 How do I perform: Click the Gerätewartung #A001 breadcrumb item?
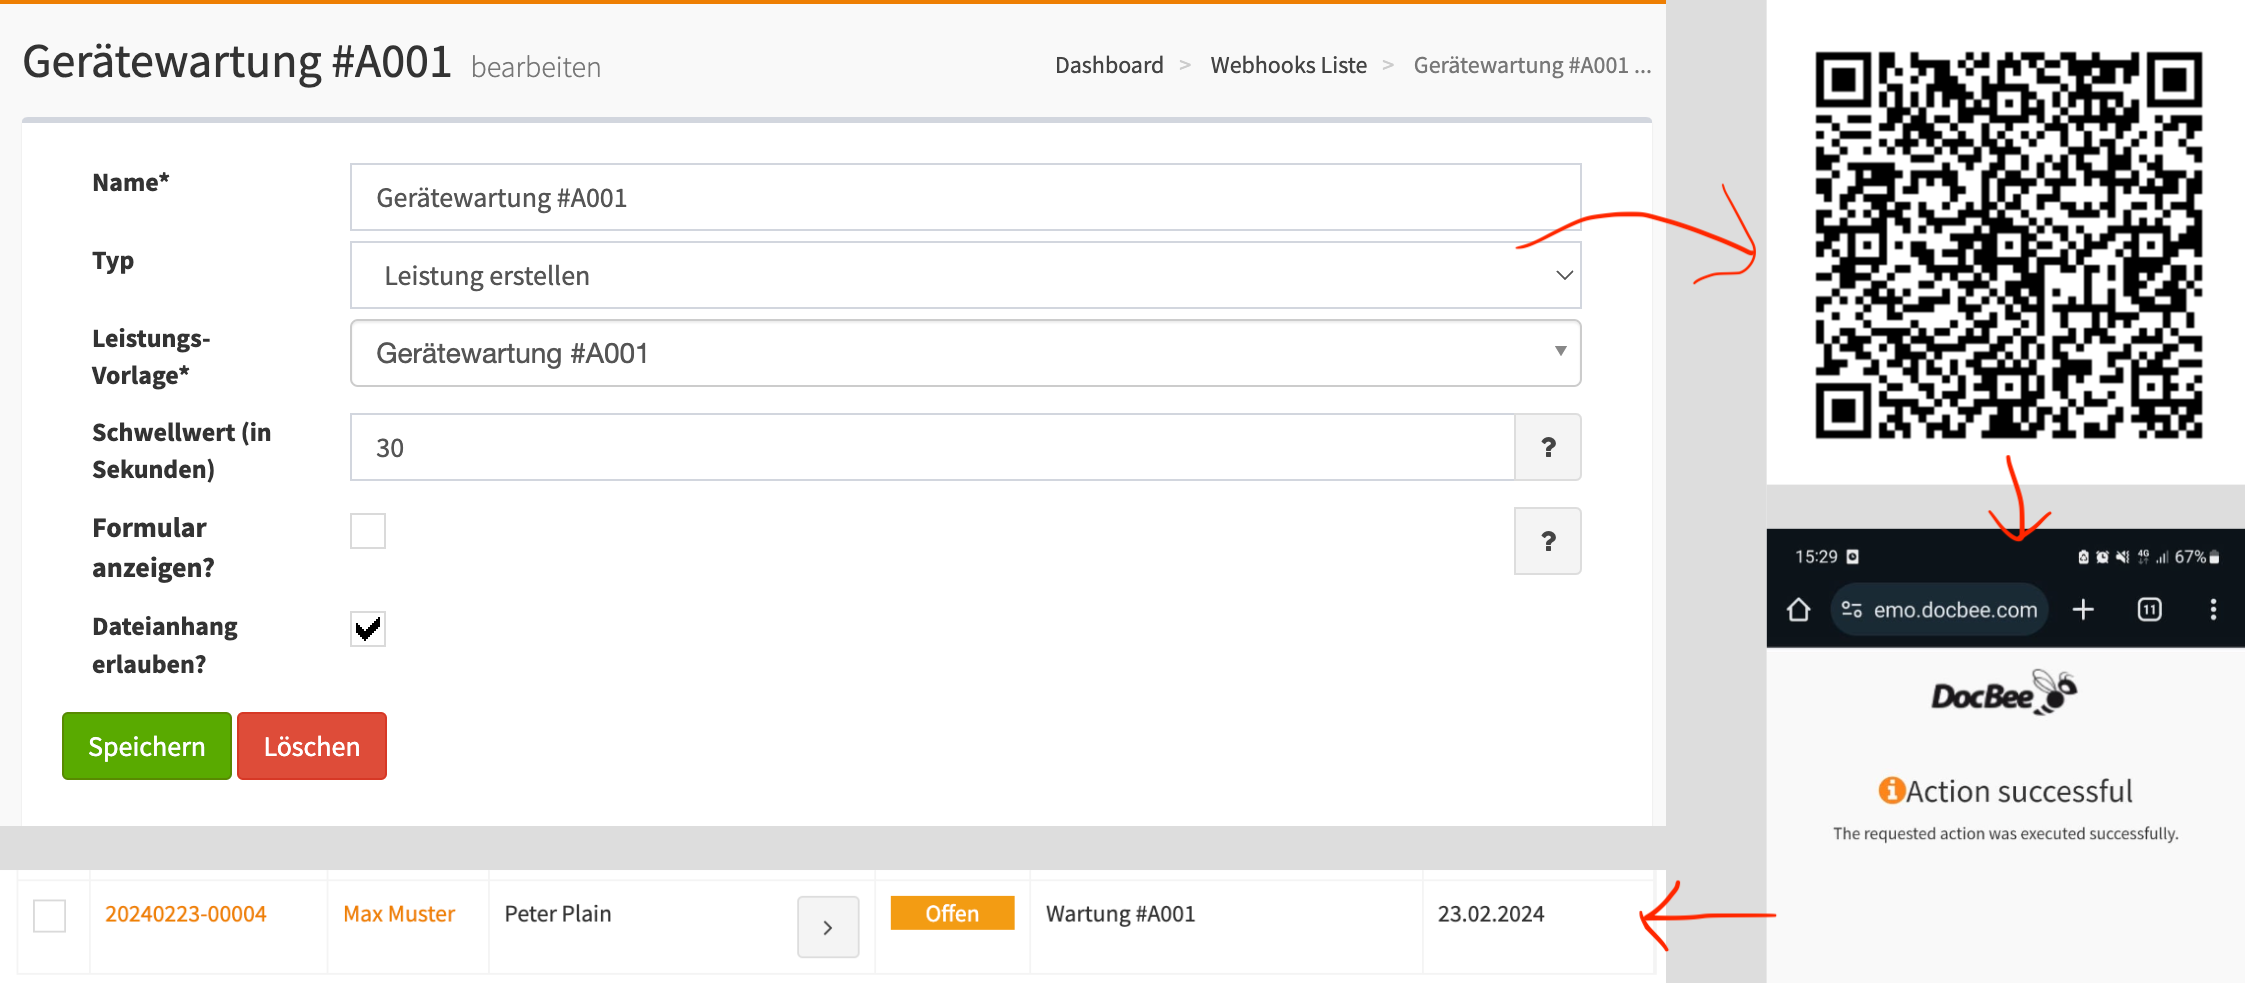(x=1532, y=65)
